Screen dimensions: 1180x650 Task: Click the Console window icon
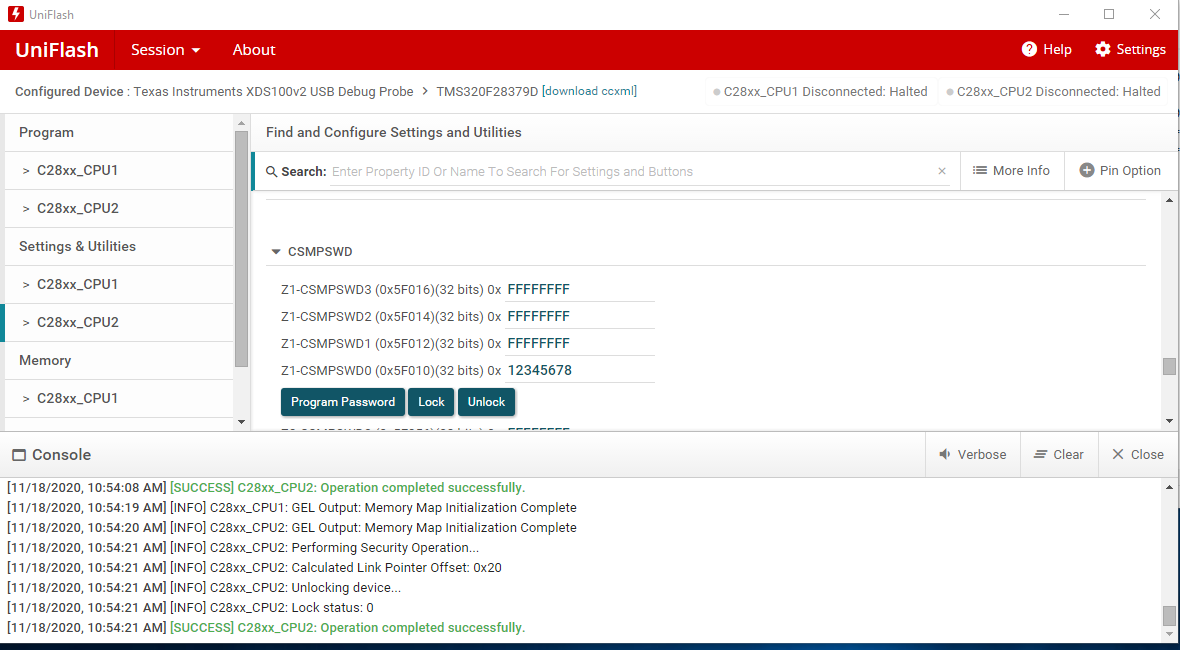click(19, 455)
